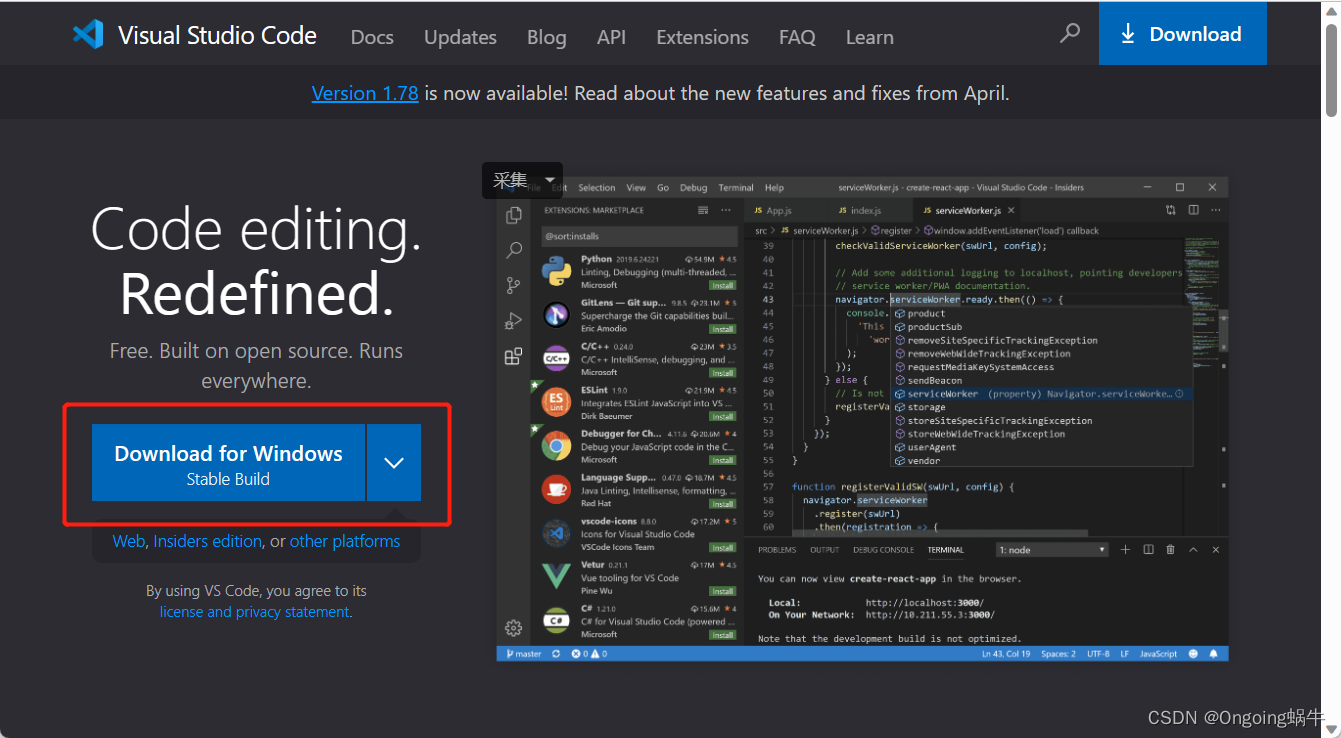The height and width of the screenshot is (738, 1341).
Task: Maximize terminal panel chevron up
Action: (x=1193, y=550)
